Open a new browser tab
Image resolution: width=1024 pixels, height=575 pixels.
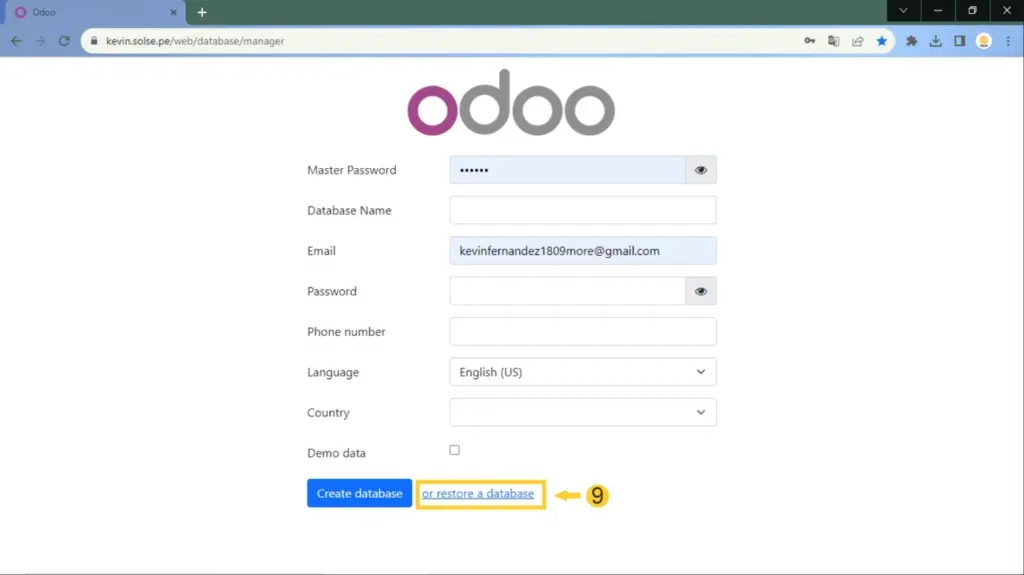202,12
